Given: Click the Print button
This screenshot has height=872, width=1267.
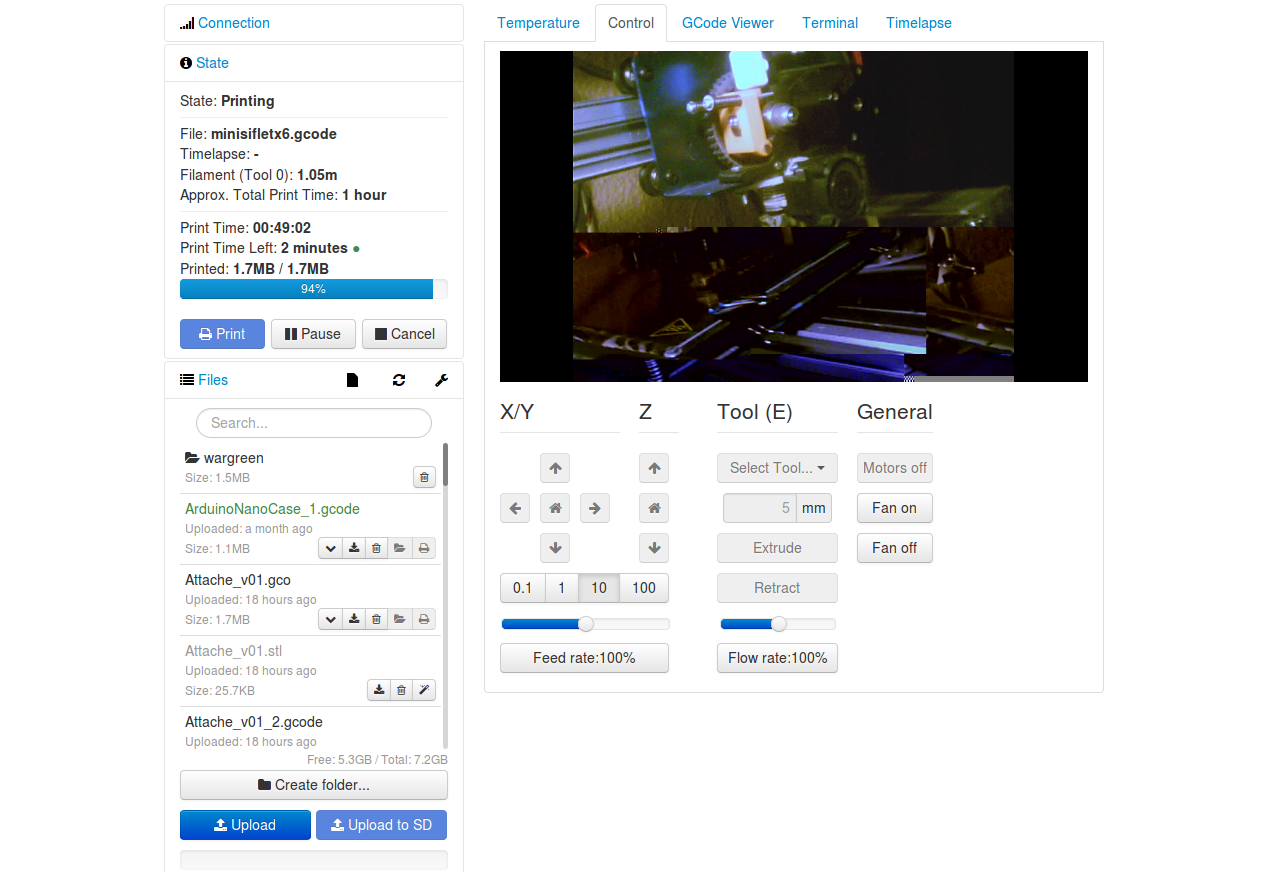Looking at the screenshot, I should [222, 334].
